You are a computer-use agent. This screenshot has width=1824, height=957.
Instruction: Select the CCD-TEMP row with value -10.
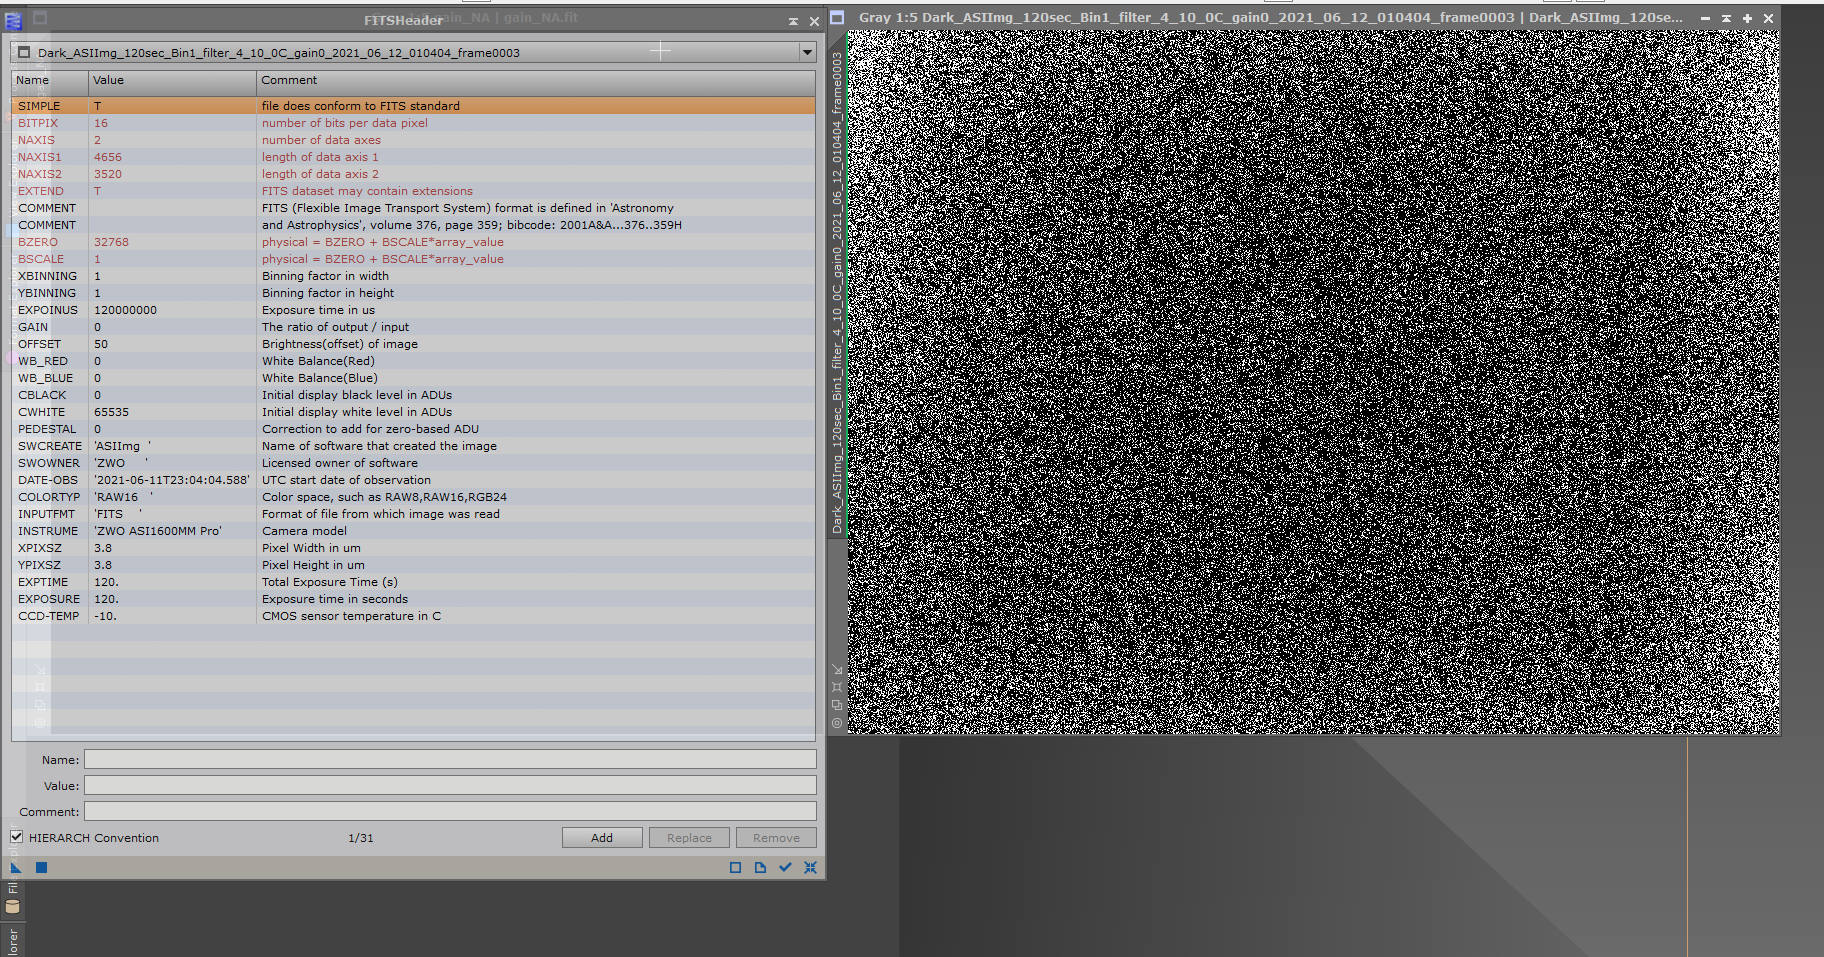pyautogui.click(x=413, y=616)
